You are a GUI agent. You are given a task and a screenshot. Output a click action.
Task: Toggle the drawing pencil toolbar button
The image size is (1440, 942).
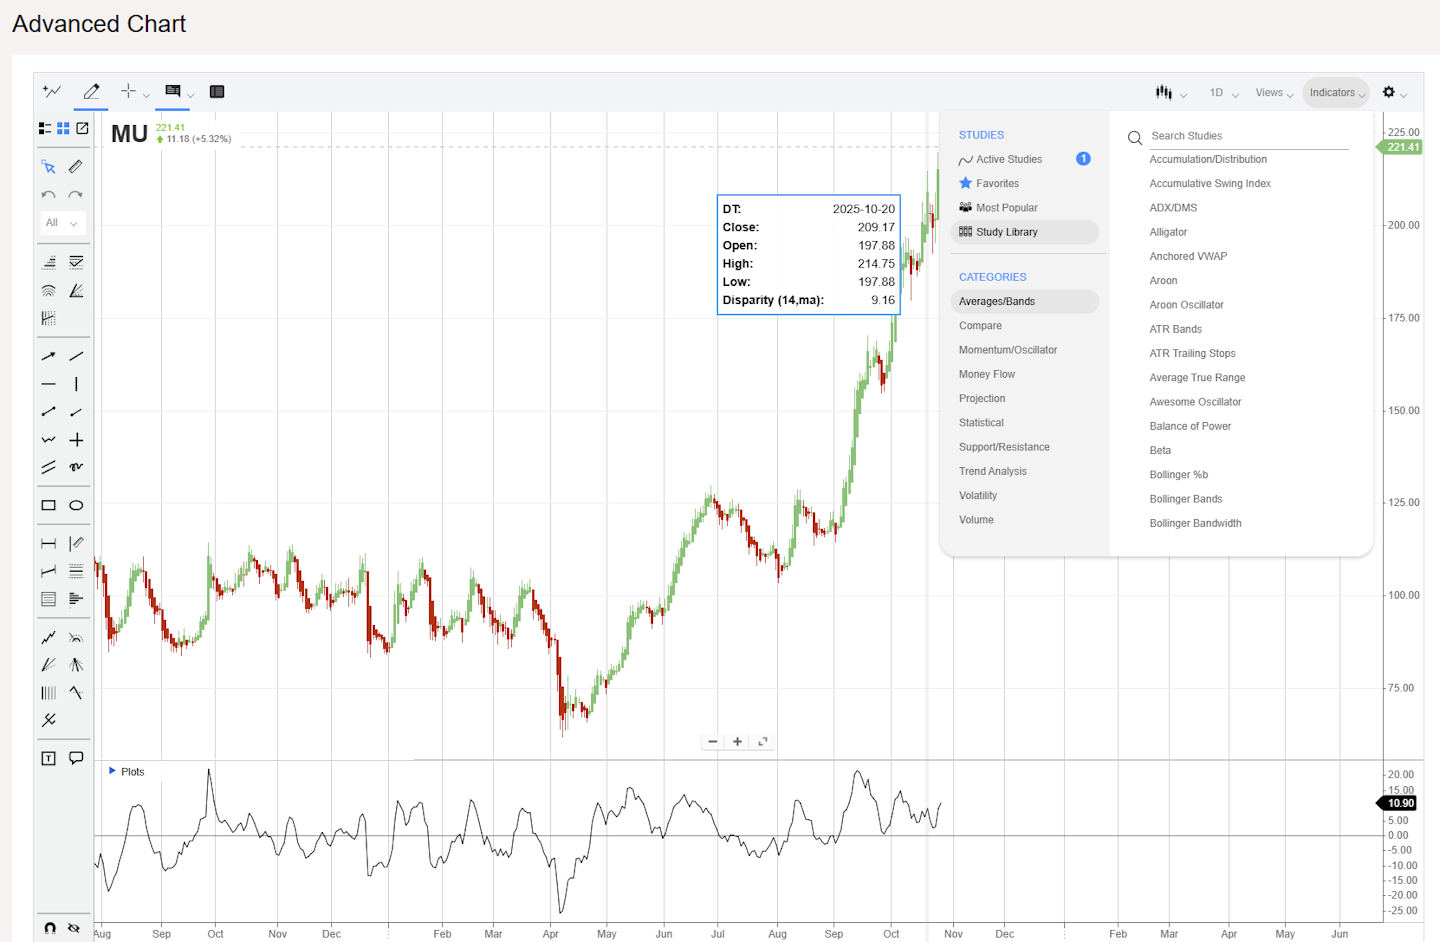pos(91,92)
